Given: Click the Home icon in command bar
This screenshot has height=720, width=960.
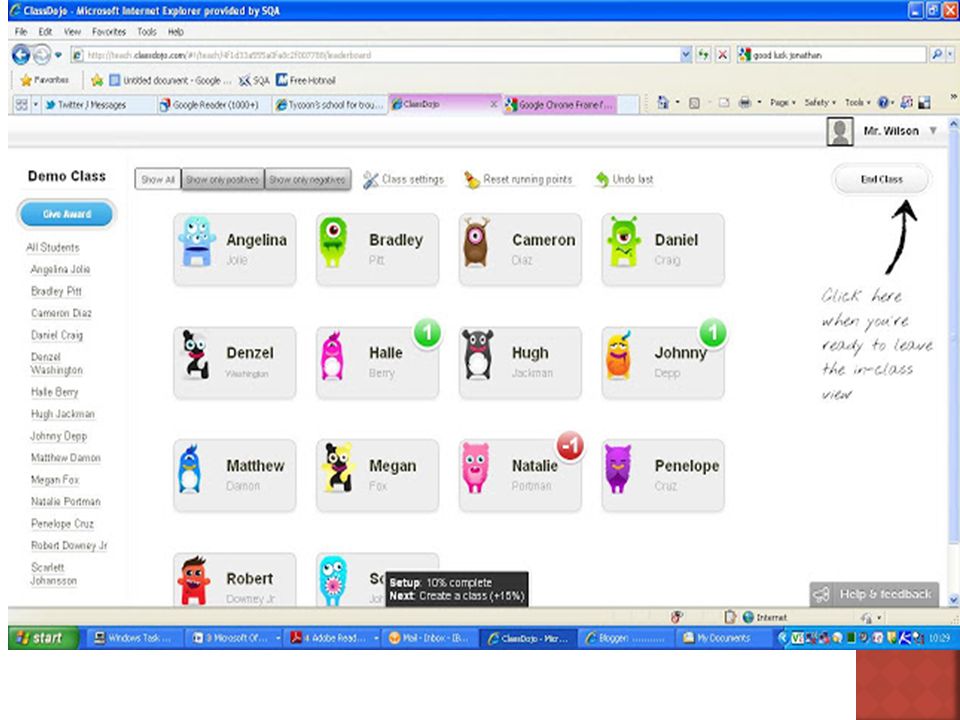Looking at the screenshot, I should (662, 103).
